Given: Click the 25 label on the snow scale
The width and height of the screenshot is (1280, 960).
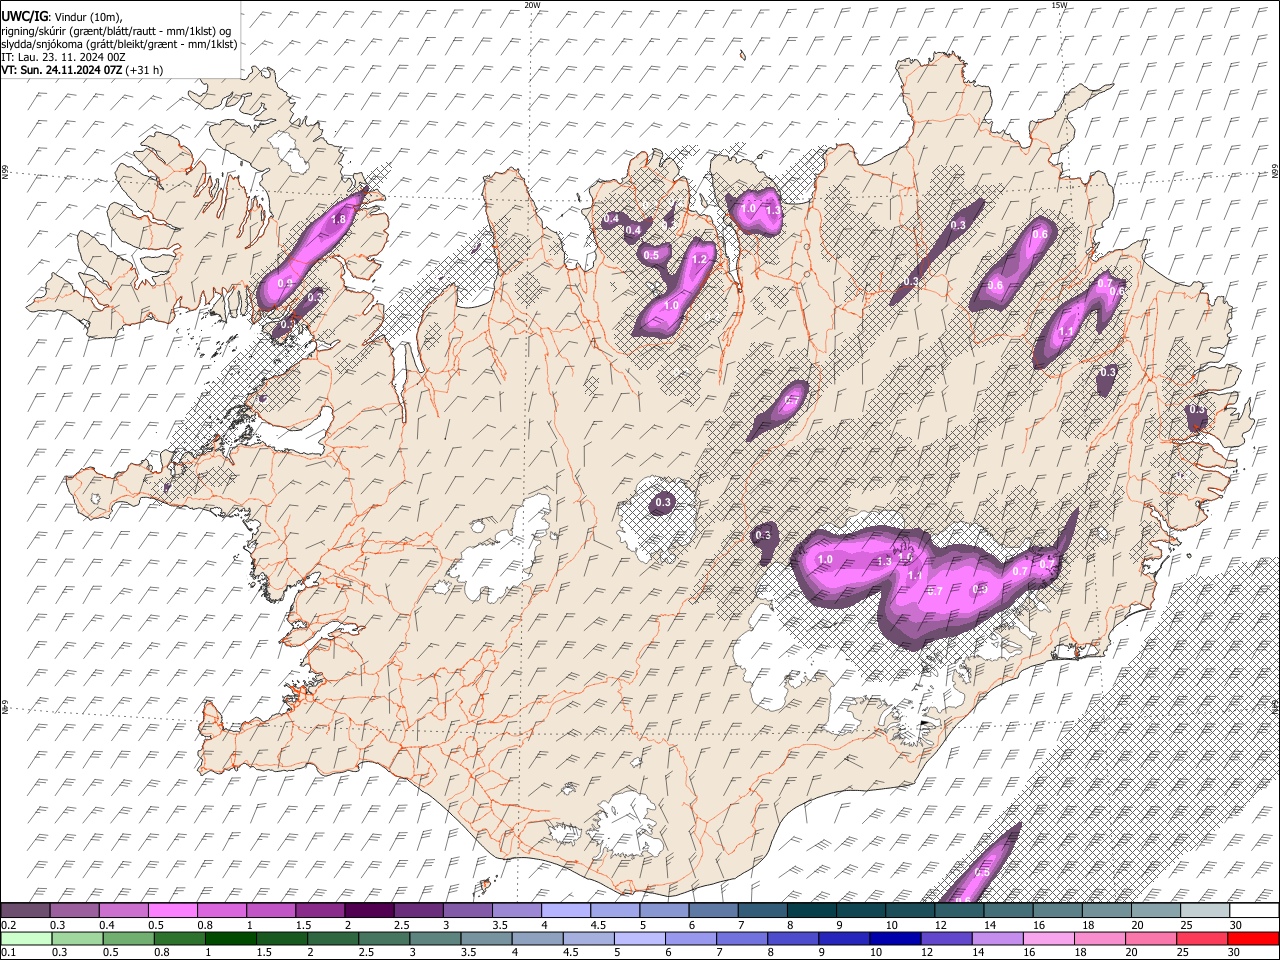Looking at the screenshot, I should [x=1186, y=925].
